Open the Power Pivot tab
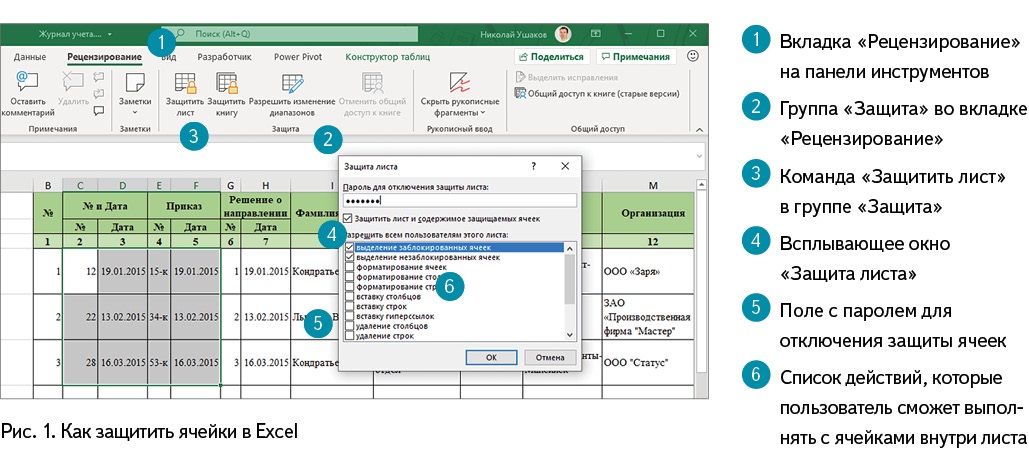The image size is (1029, 452). 298,57
